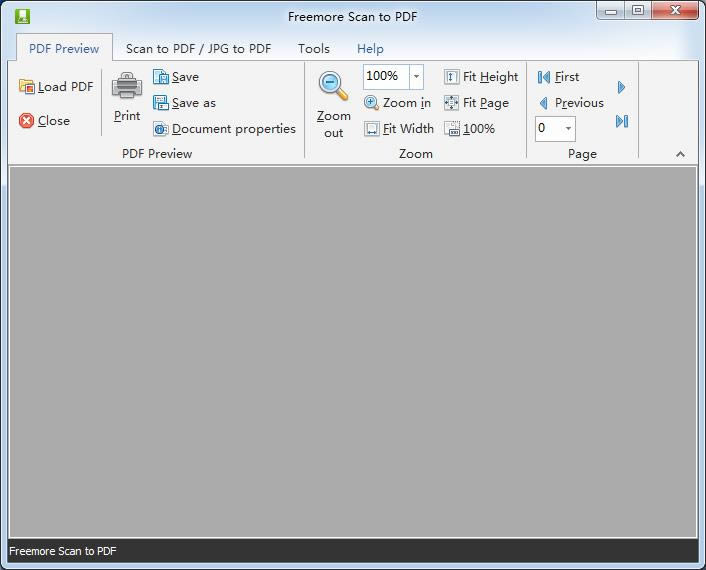Open the Help tab
Image resolution: width=706 pixels, height=570 pixels.
point(370,48)
